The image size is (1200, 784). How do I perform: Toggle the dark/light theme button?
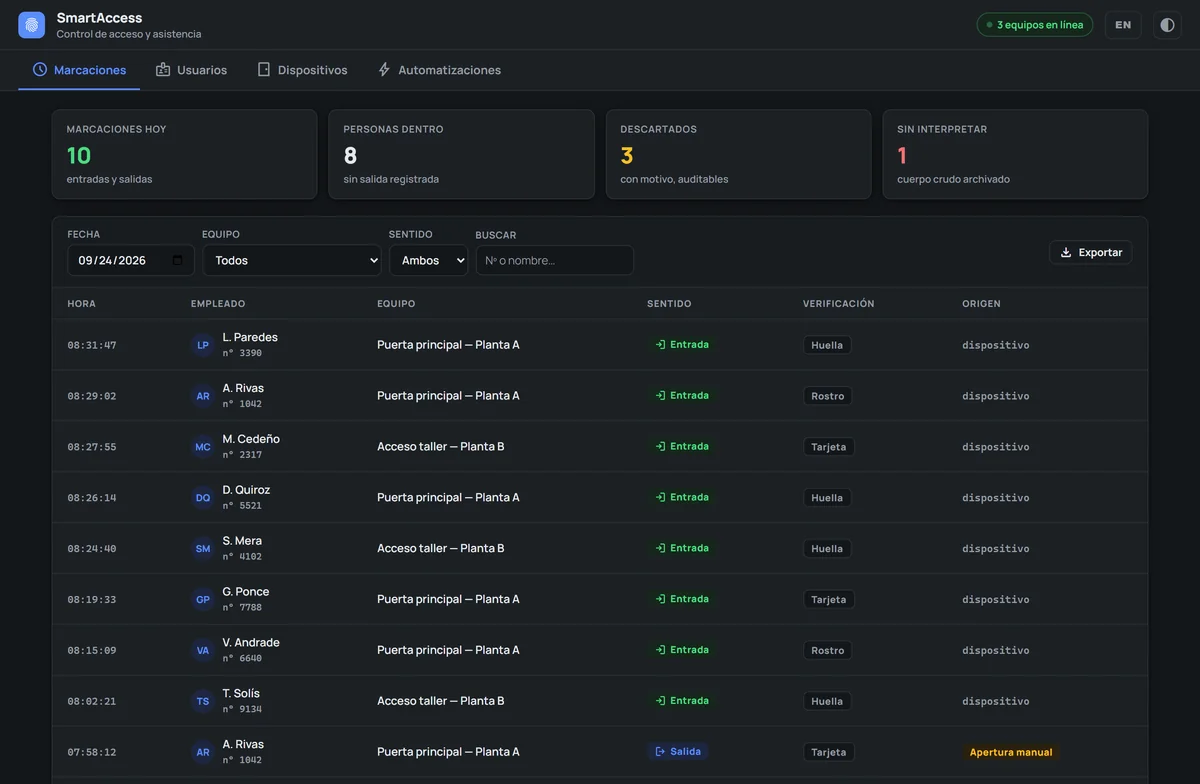click(1167, 25)
